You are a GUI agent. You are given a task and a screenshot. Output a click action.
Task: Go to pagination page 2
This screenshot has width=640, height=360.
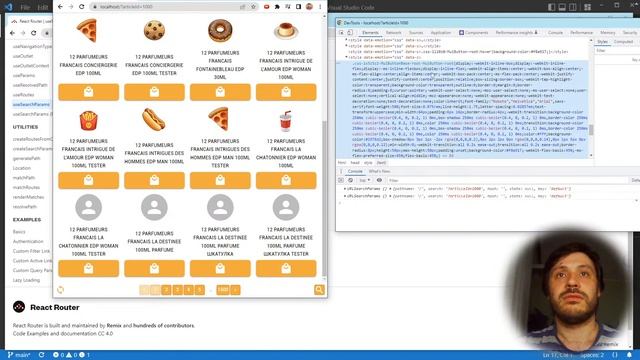tap(166, 290)
